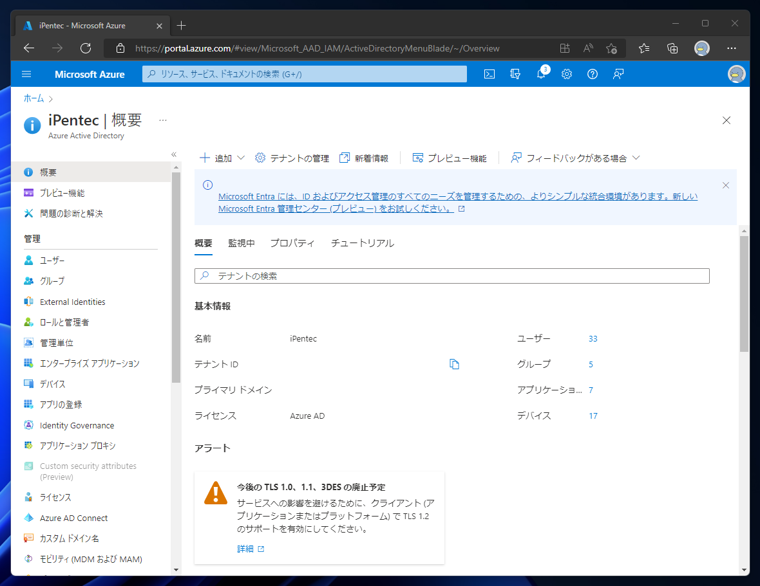The width and height of the screenshot is (760, 586).
Task: Close the iPentec overview blade
Action: [x=726, y=120]
